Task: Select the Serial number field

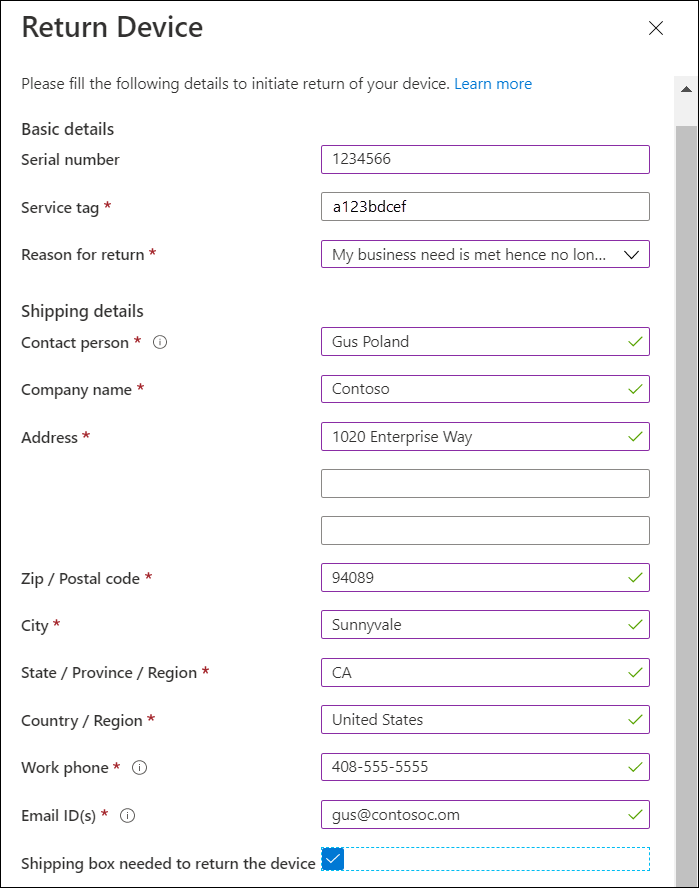Action: [485, 159]
